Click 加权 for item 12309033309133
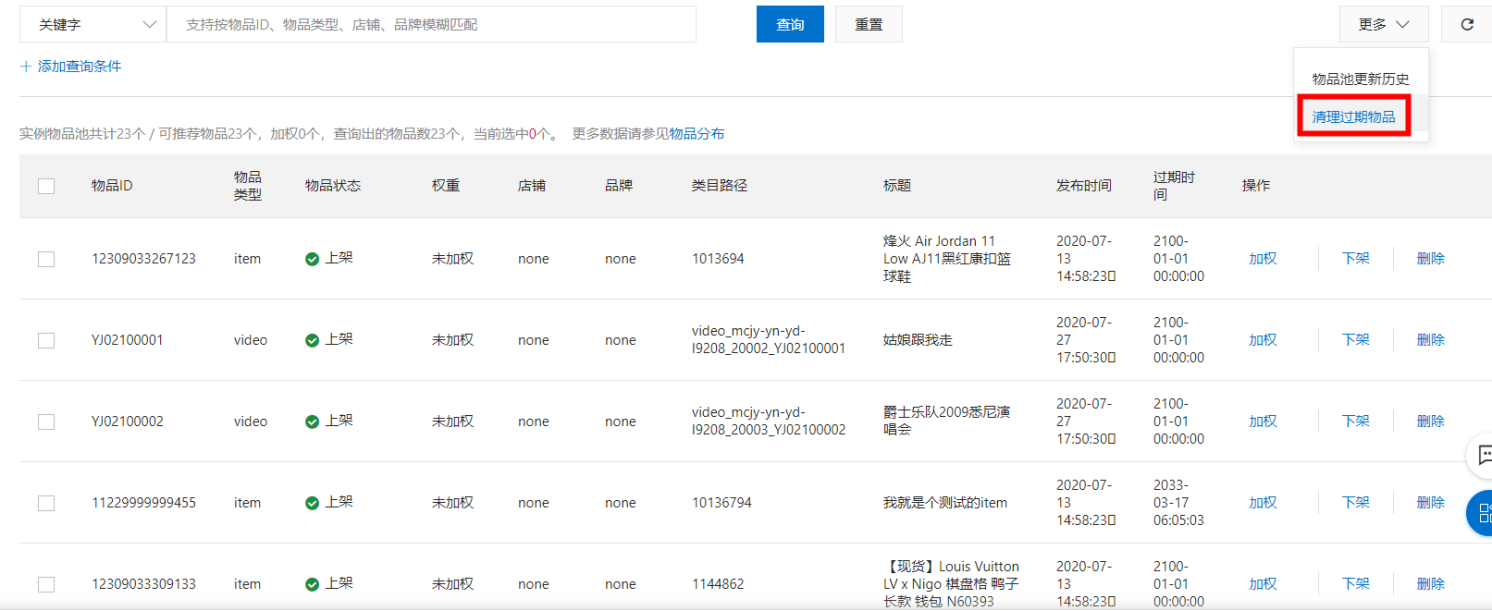 1263,584
